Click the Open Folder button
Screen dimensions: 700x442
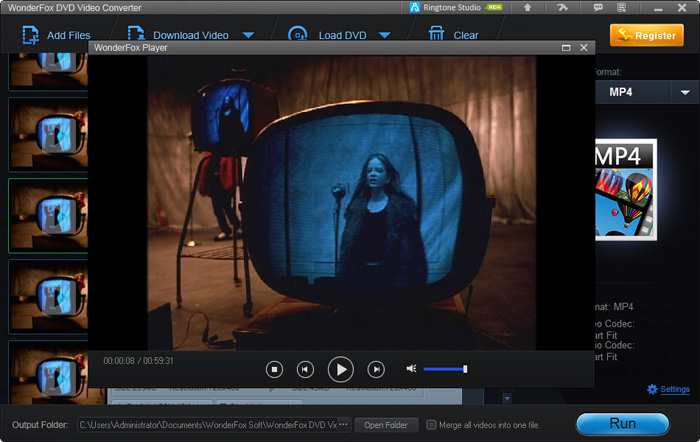pos(386,425)
